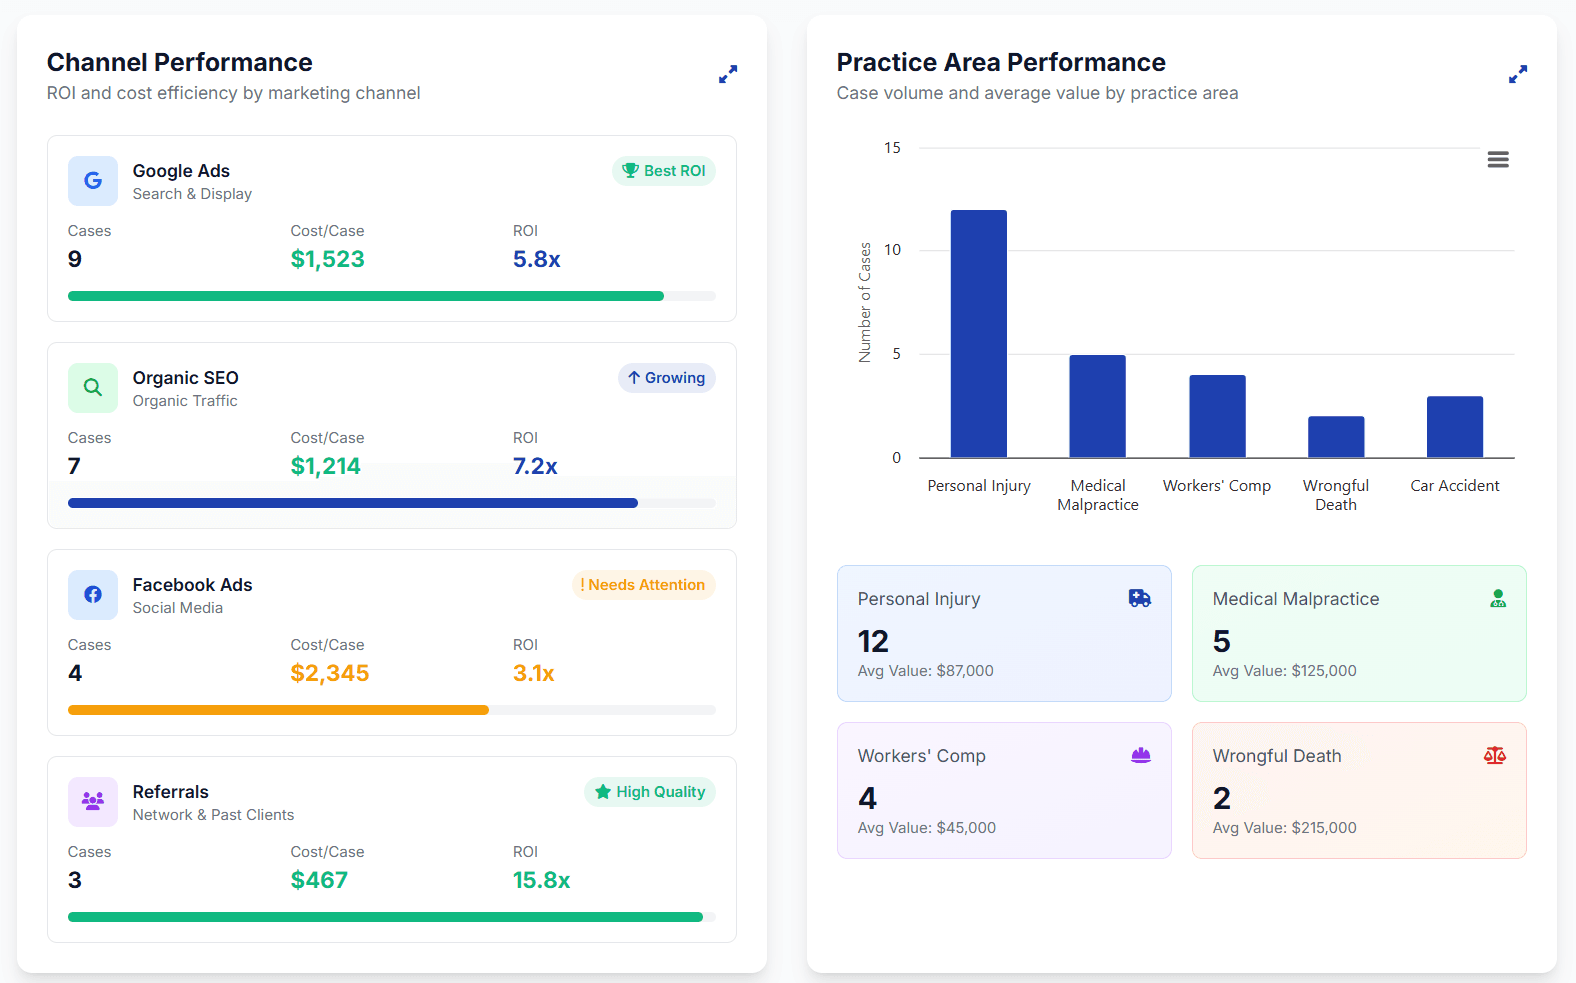The width and height of the screenshot is (1576, 983).
Task: Expand the Channel Performance panel
Action: click(x=728, y=74)
